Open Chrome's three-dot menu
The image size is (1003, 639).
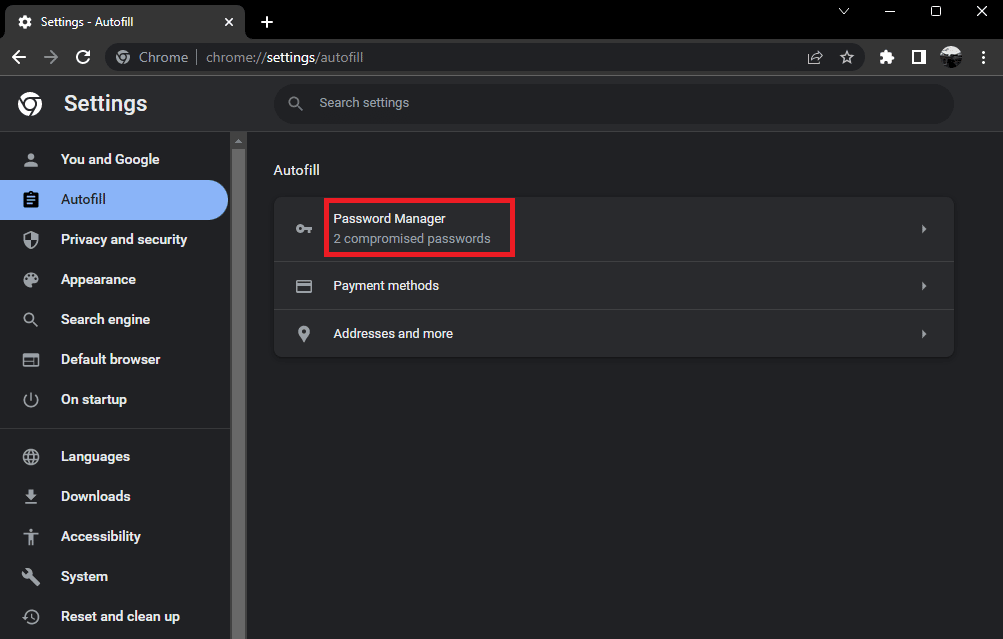coord(984,58)
